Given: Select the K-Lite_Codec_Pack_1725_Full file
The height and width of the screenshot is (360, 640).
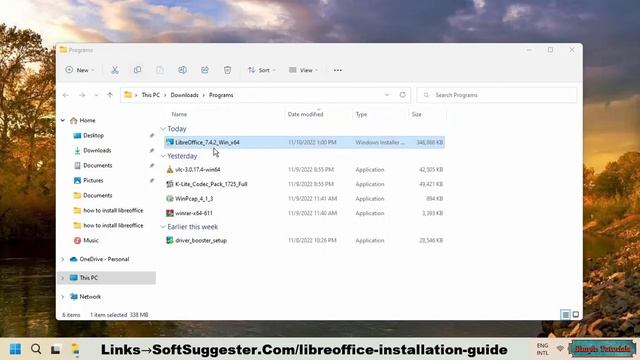Looking at the screenshot, I should coord(304,184).
